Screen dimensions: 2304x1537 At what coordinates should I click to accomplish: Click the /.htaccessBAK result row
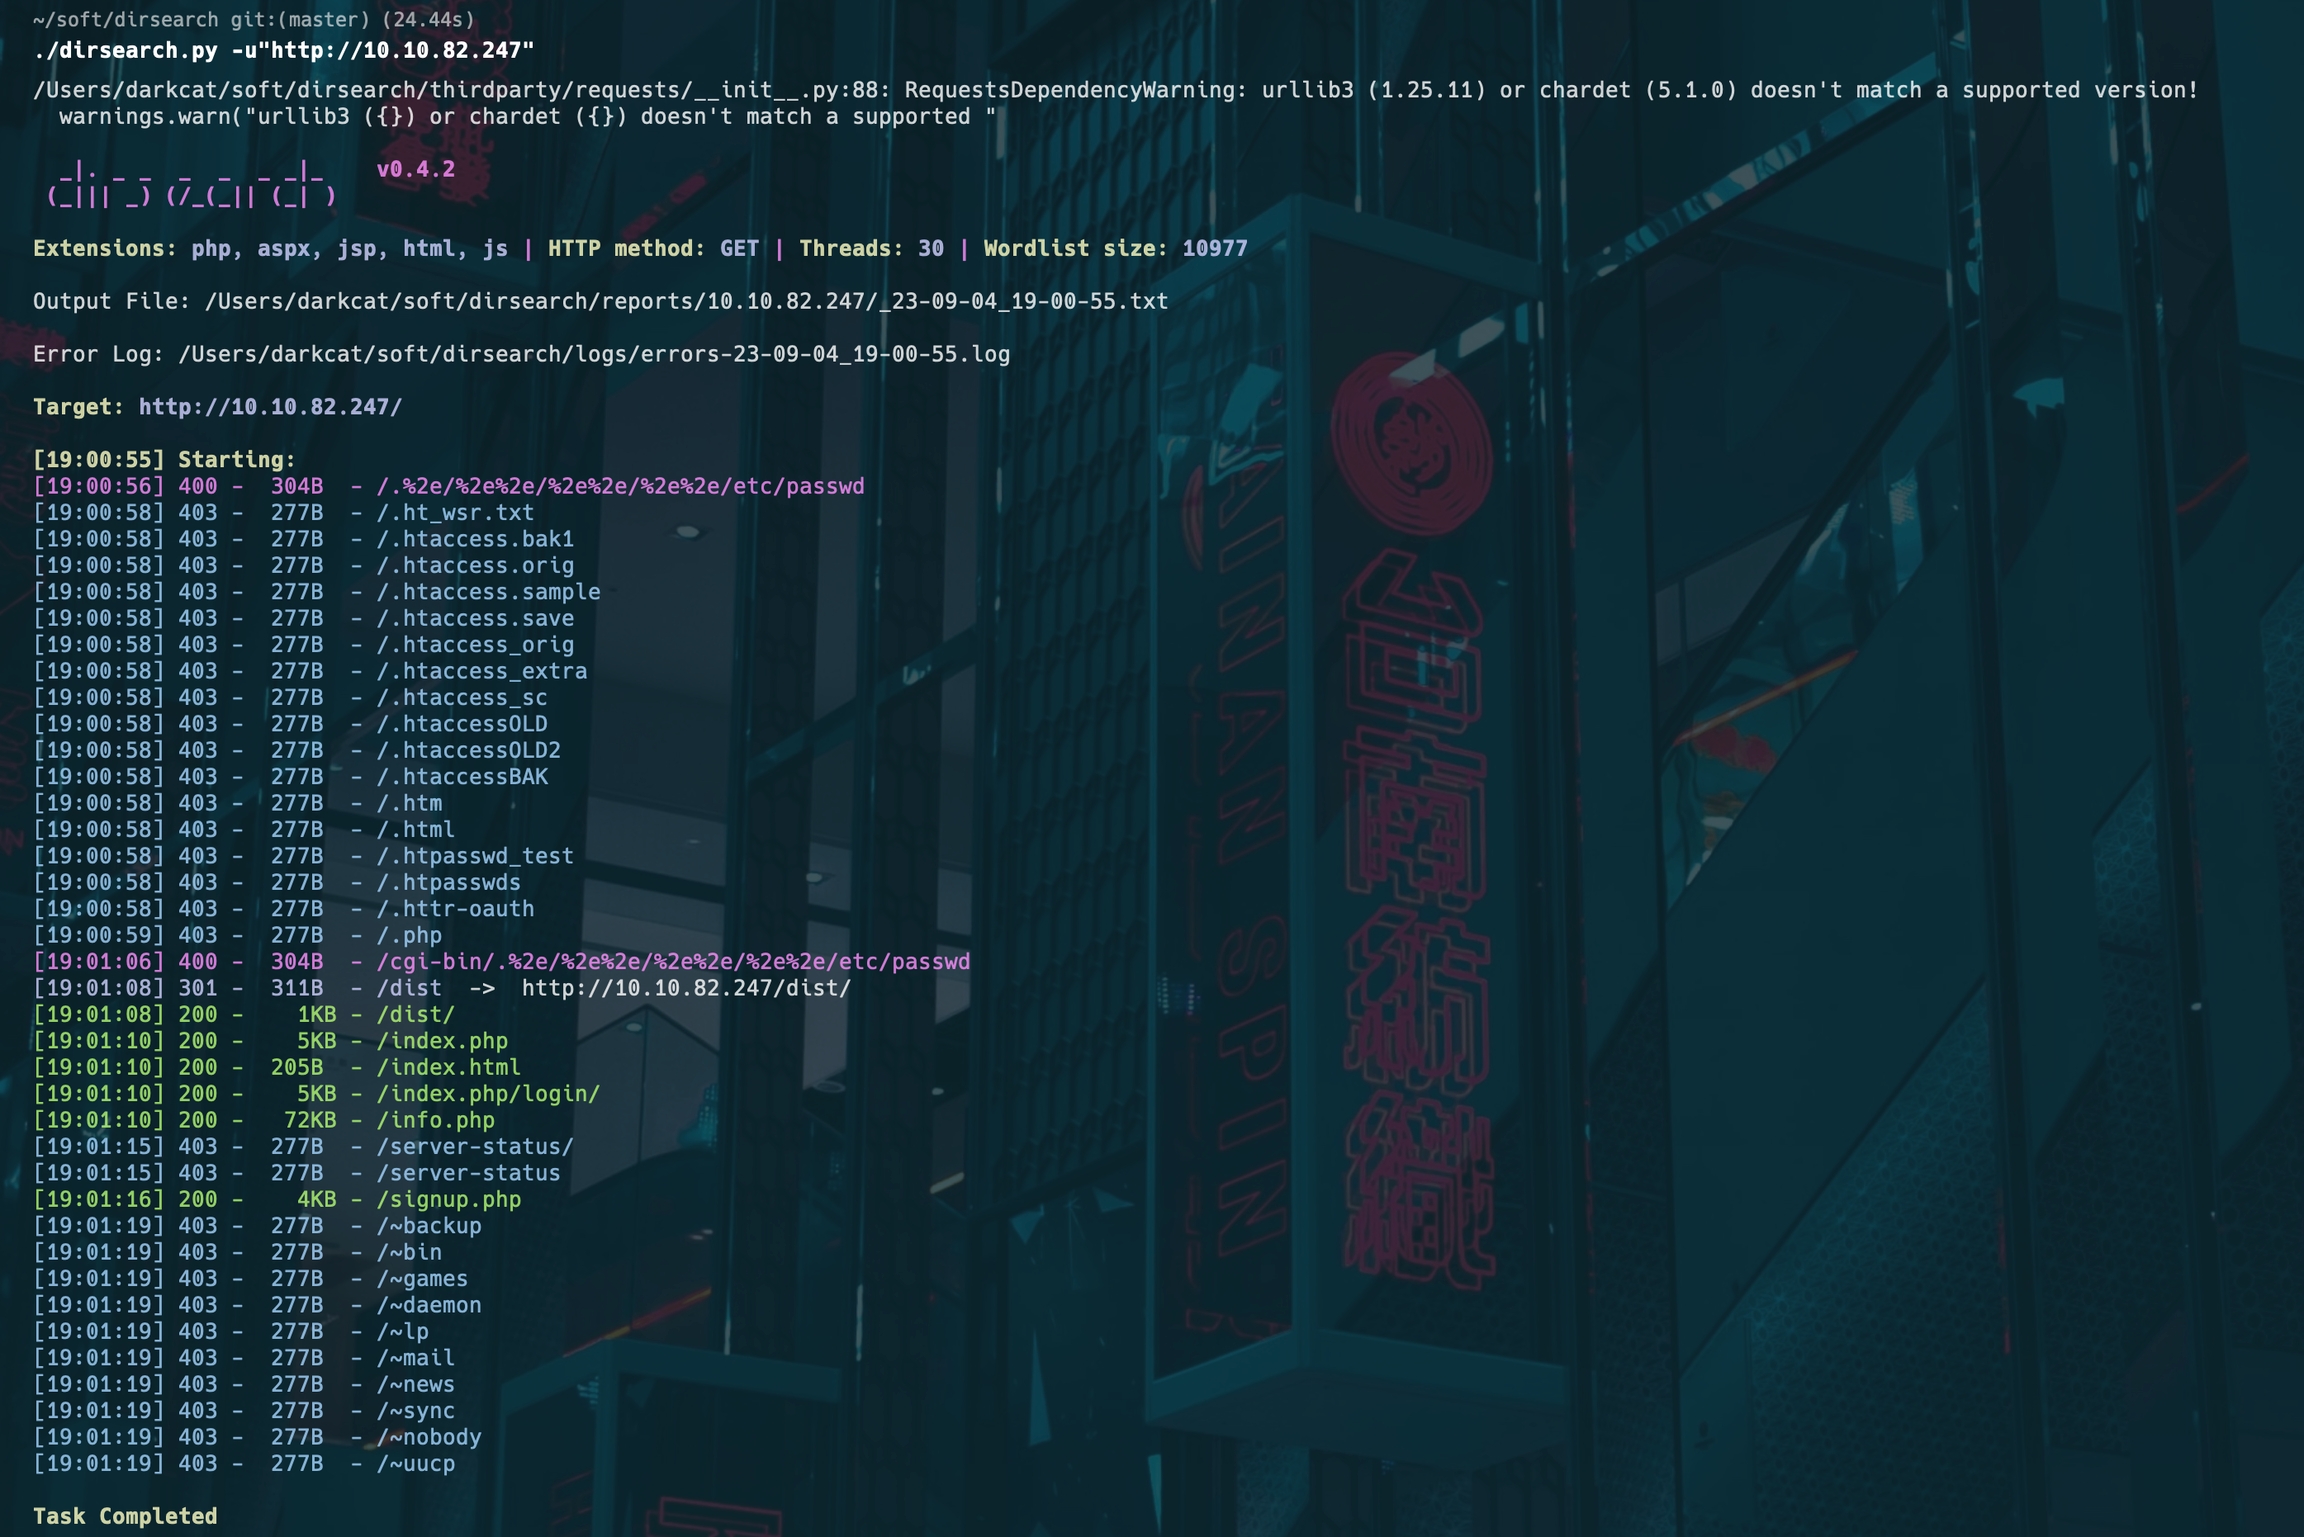(291, 777)
